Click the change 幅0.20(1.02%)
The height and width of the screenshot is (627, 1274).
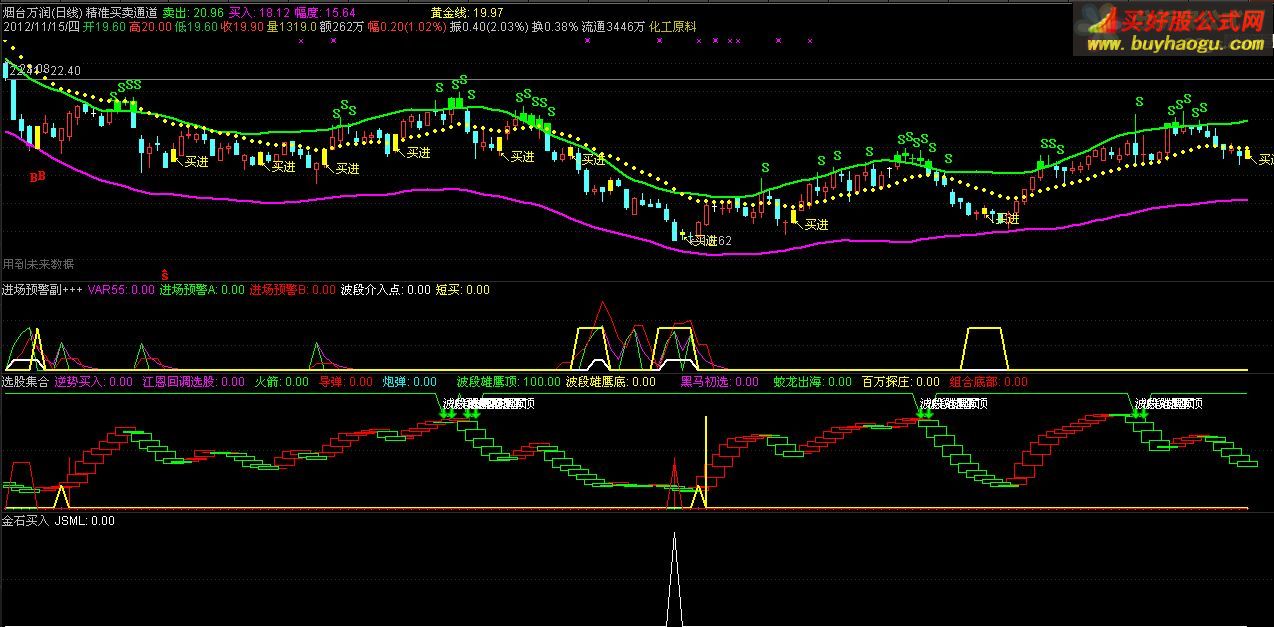pos(406,27)
